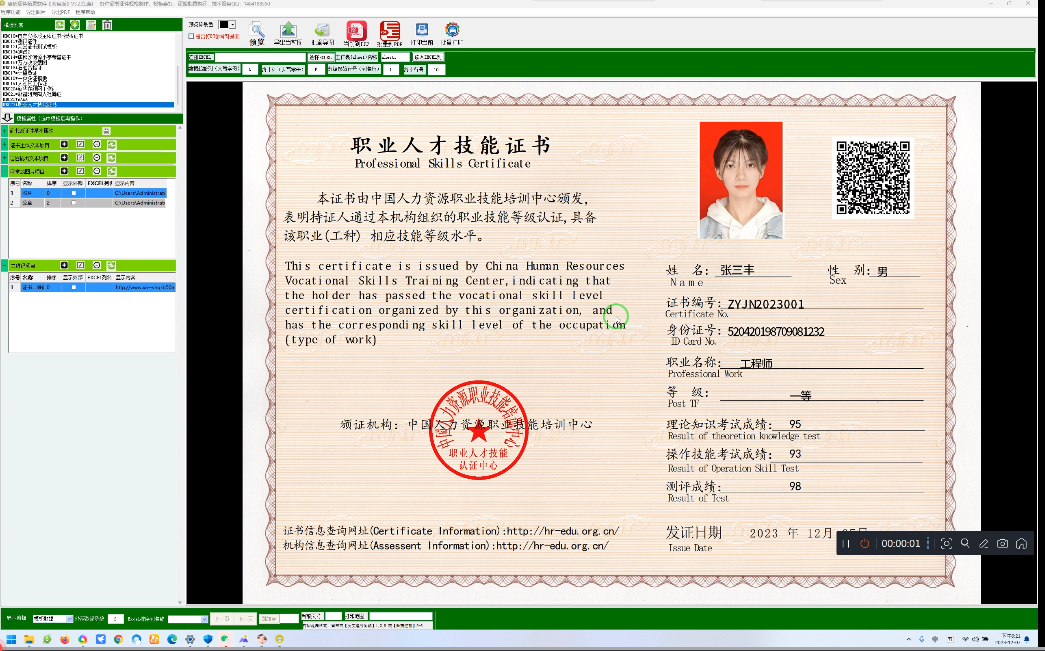This screenshot has height=651, width=1045.
Task: Click the minus circle icon in fourth green row
Action: click(x=97, y=171)
